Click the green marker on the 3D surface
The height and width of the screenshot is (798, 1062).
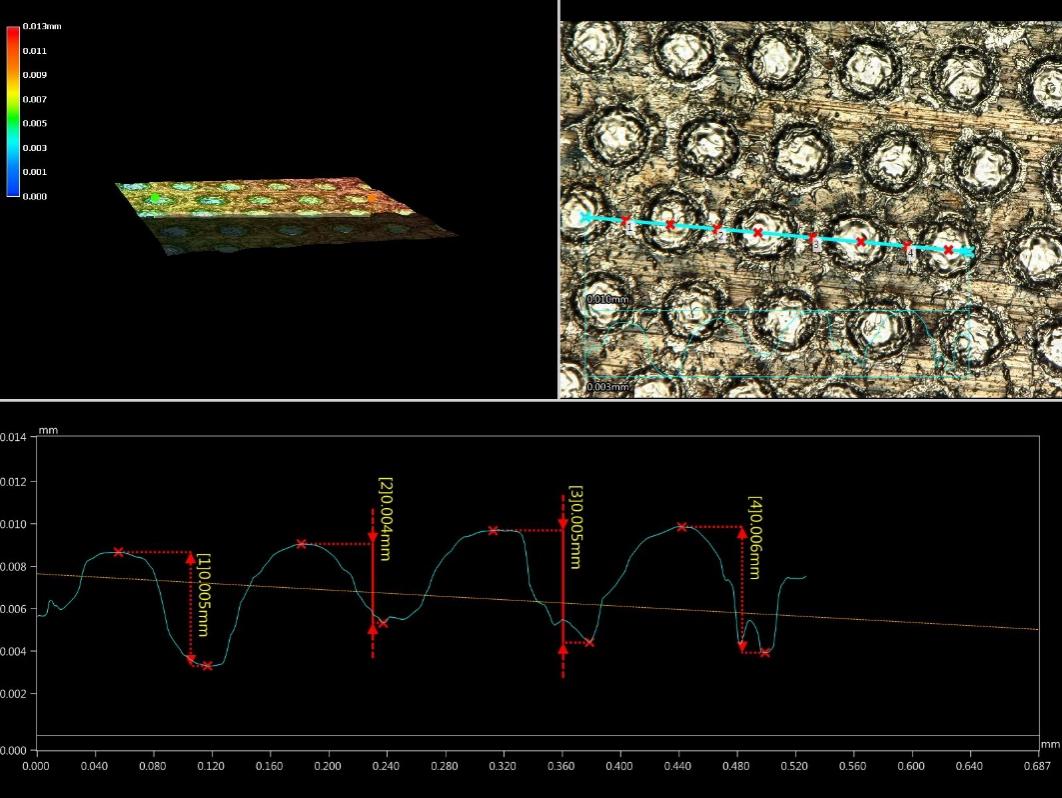click(155, 199)
